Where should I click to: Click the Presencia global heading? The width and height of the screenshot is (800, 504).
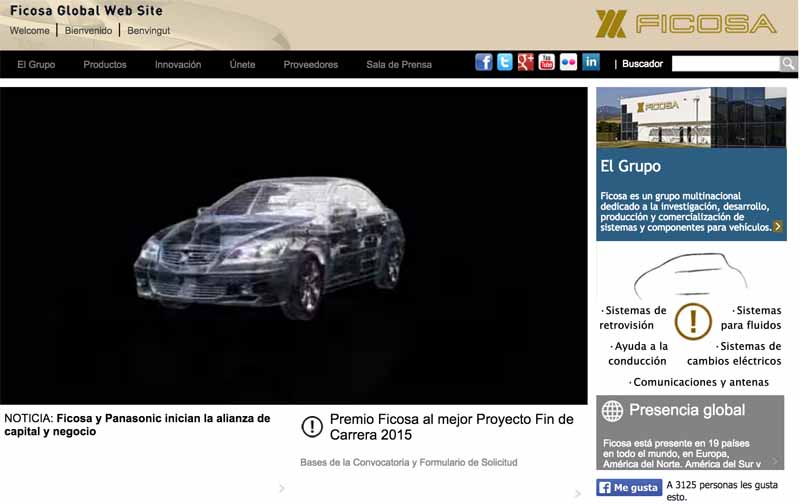tap(687, 410)
